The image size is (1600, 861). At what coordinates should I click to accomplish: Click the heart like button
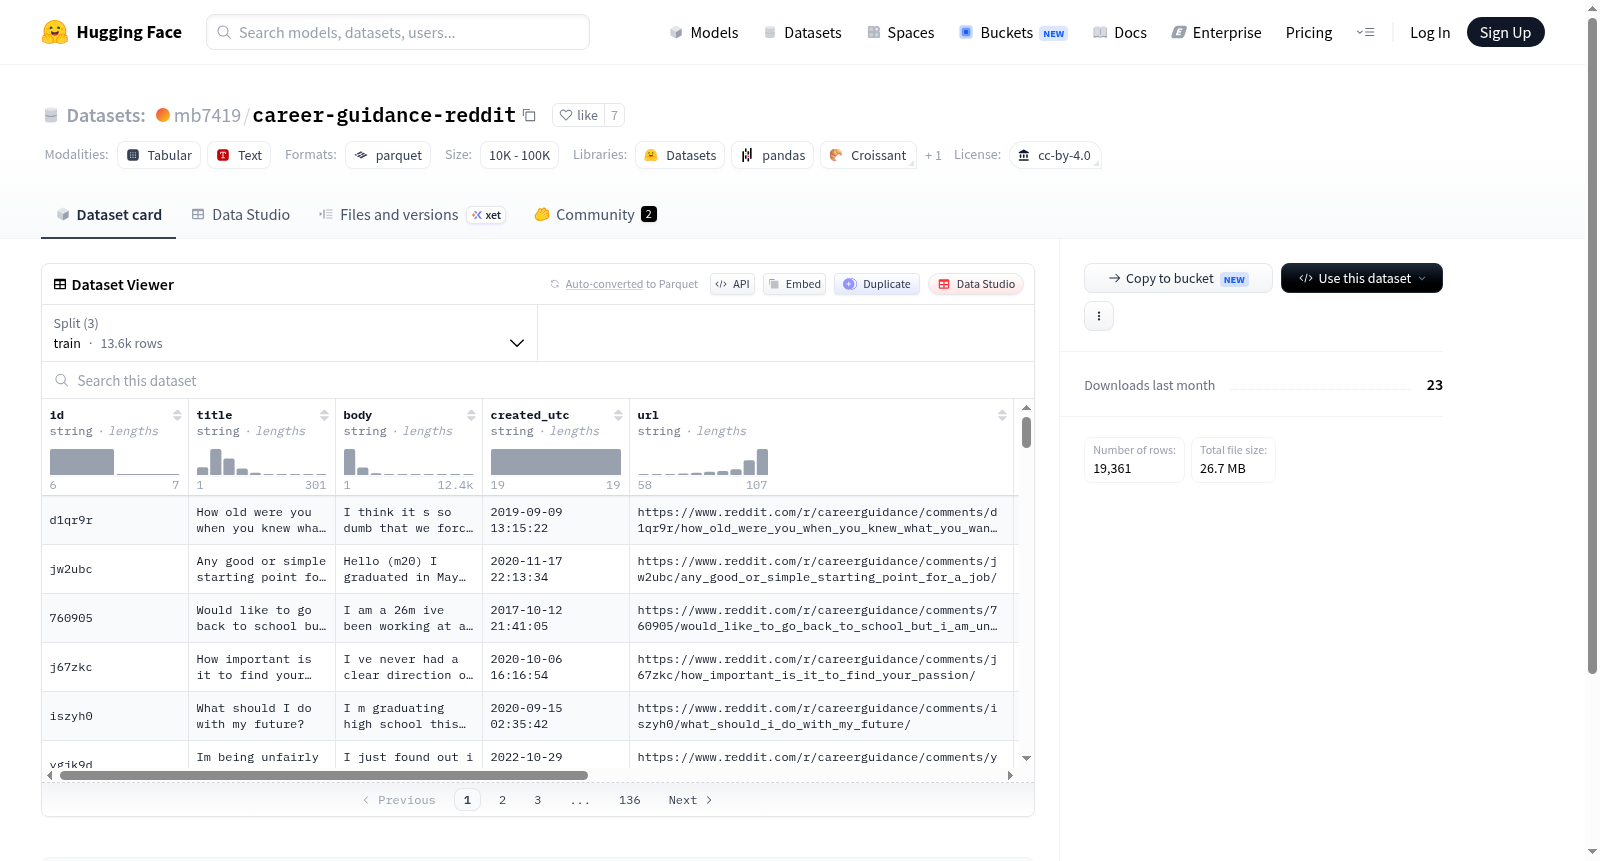coord(578,115)
